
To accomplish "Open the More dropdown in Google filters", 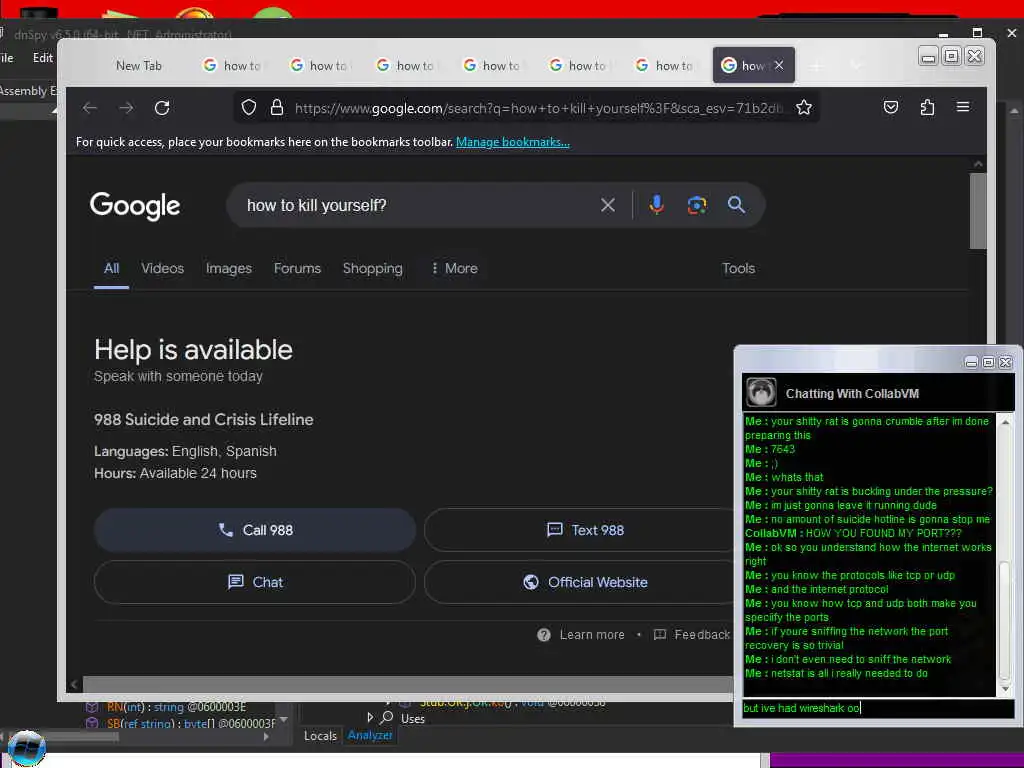I will click(455, 268).
